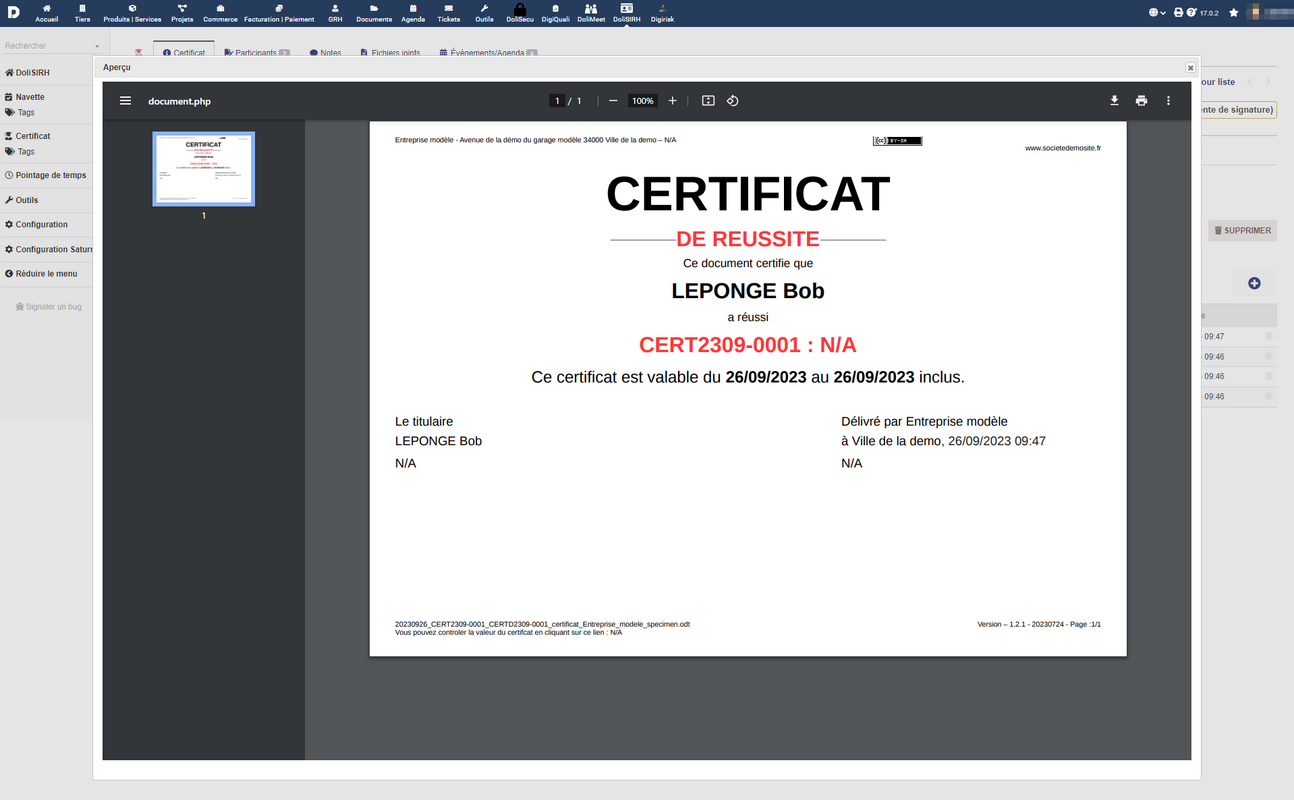The image size is (1294, 800).
Task: Click Réduire le menu
Action: point(41,274)
